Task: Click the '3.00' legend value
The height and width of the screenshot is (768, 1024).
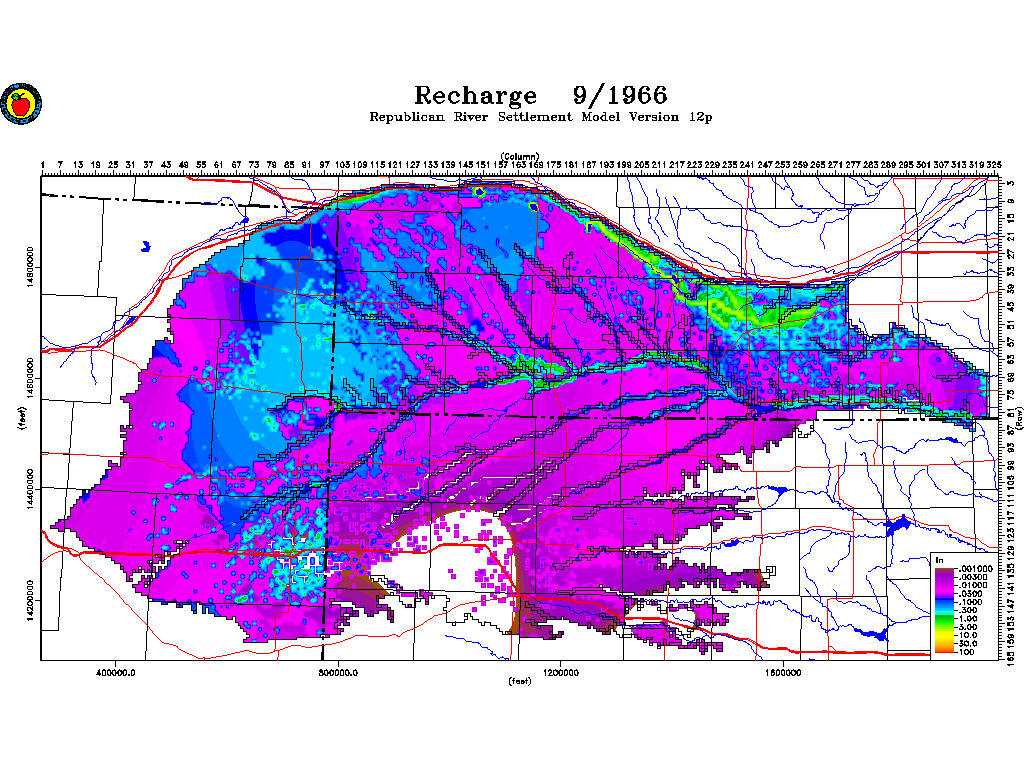Action: coord(968,627)
